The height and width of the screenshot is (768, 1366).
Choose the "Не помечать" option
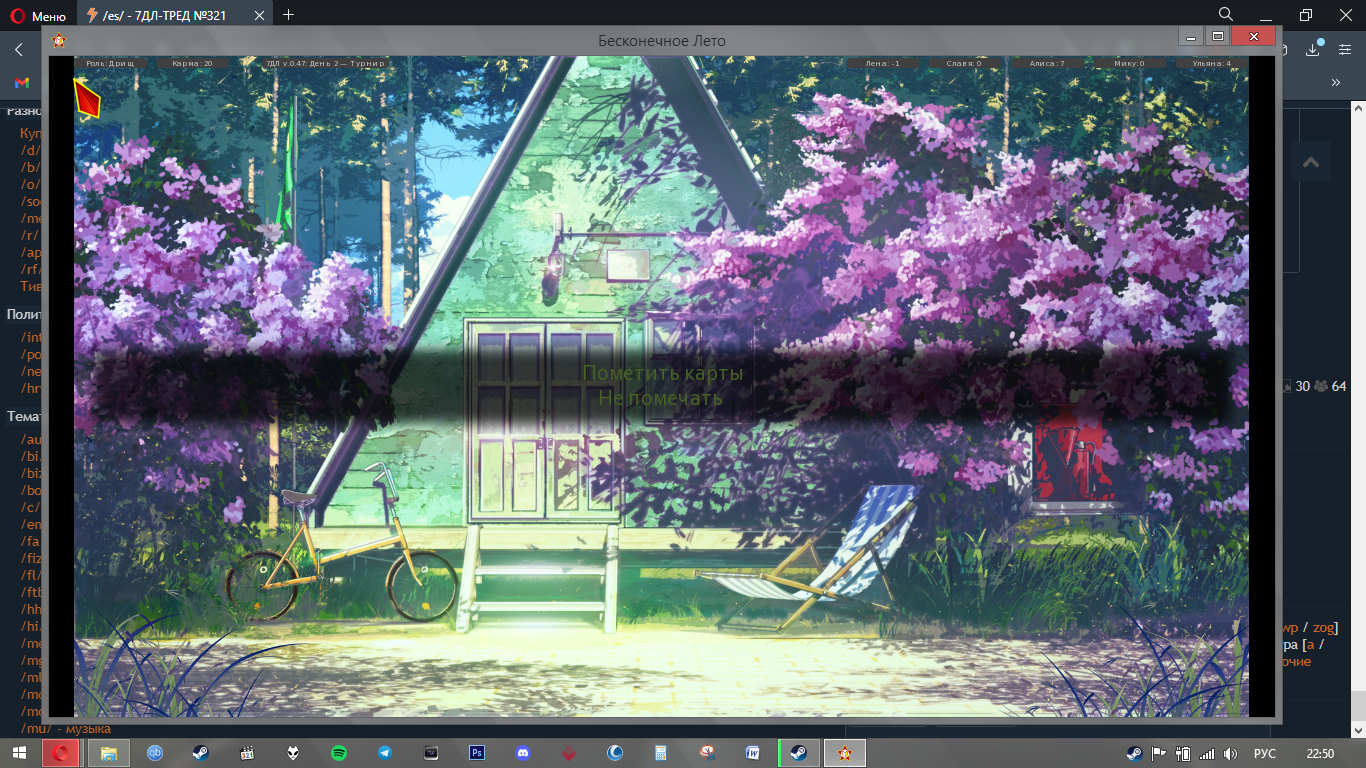tap(660, 398)
